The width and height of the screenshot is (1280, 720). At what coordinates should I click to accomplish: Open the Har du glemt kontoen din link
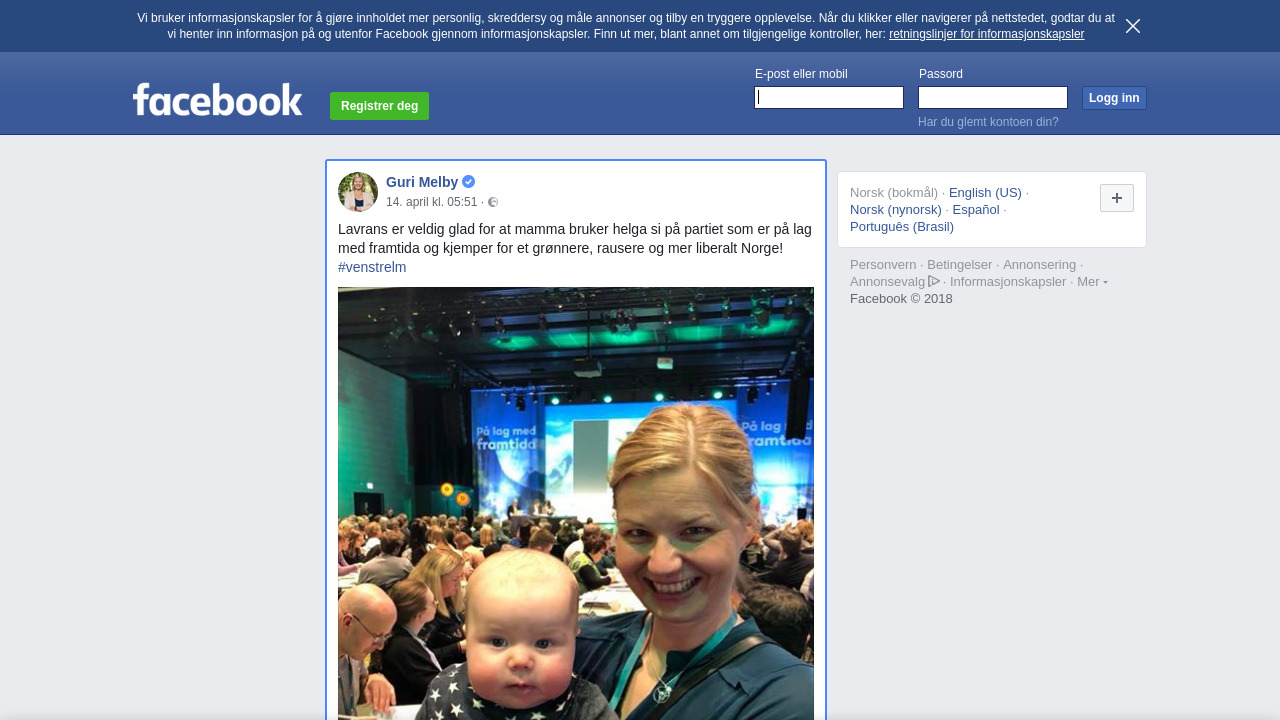point(988,122)
